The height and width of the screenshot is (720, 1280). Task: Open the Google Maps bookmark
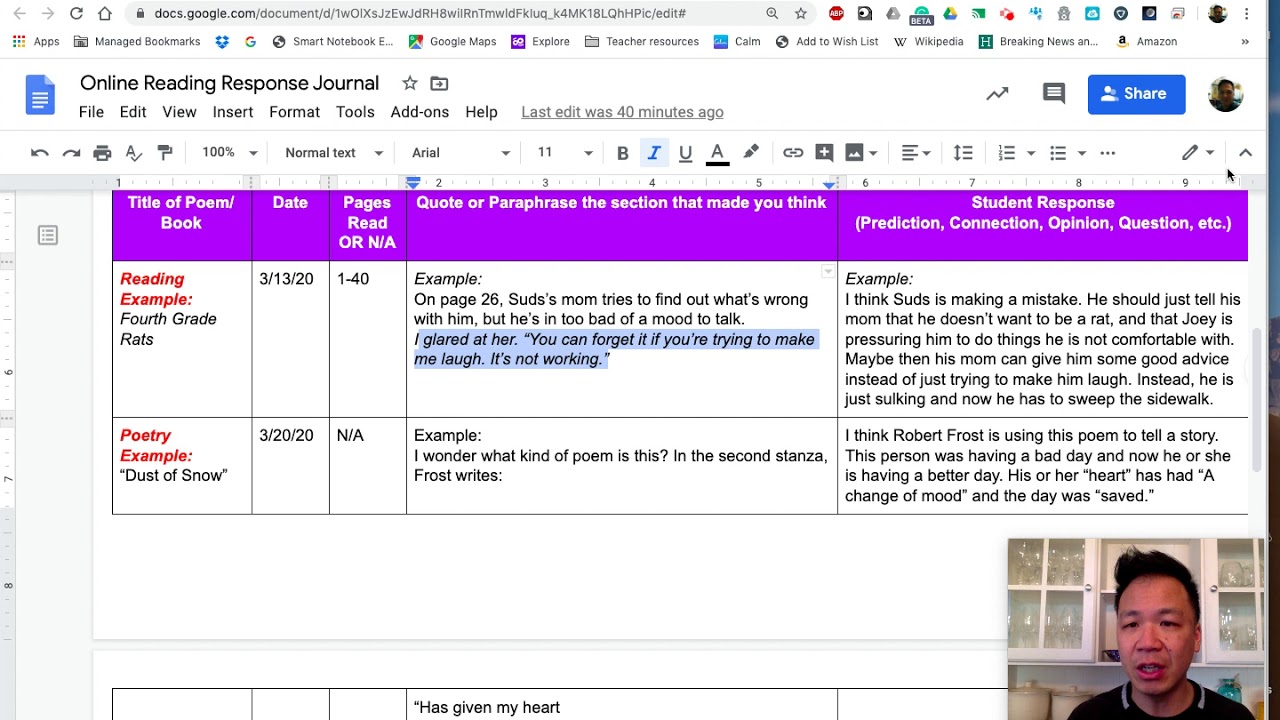pyautogui.click(x=452, y=41)
